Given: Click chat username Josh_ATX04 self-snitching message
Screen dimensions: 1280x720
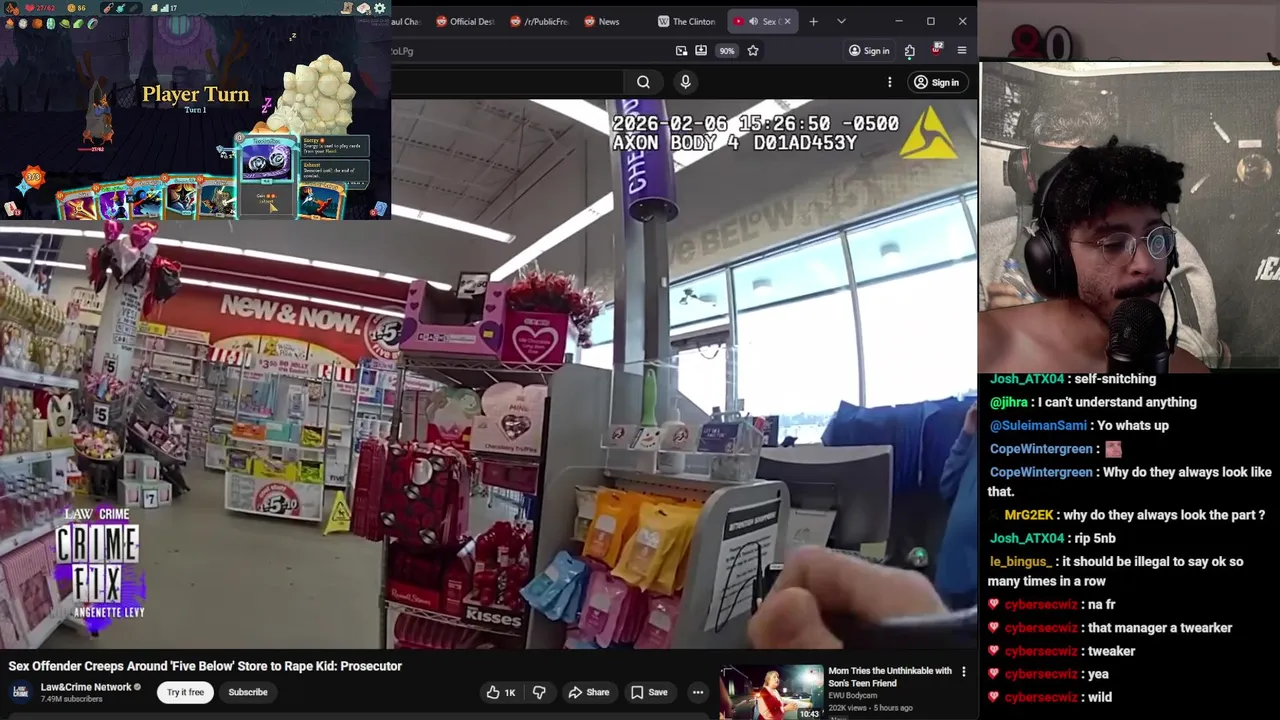Looking at the screenshot, I should [1027, 379].
